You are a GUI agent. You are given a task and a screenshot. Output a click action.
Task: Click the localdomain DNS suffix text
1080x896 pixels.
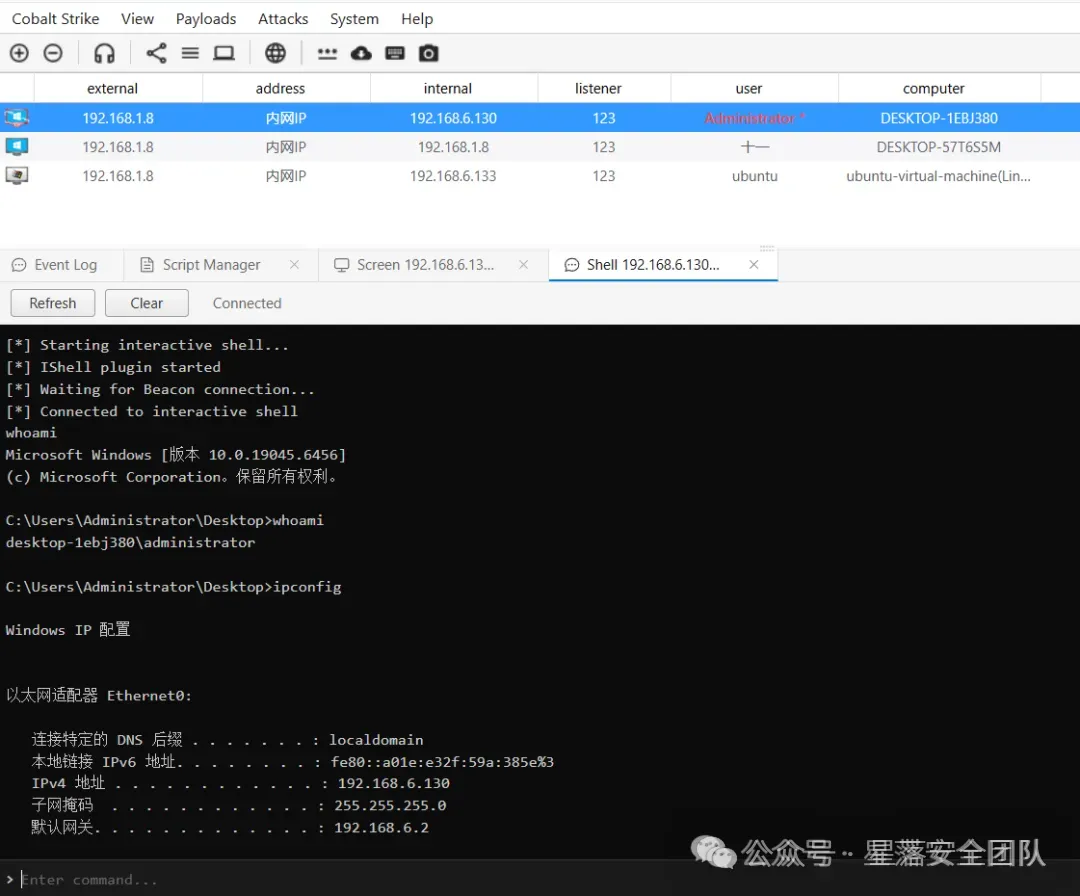376,740
